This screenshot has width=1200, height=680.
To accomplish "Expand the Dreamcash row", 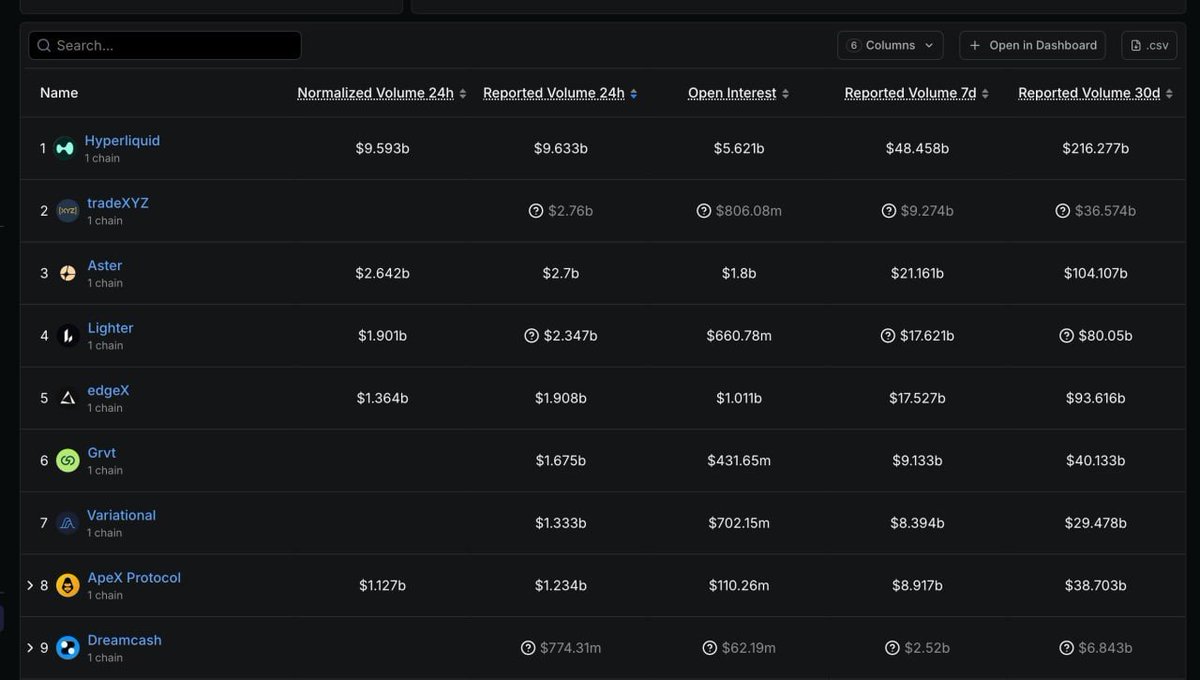I will pos(30,648).
